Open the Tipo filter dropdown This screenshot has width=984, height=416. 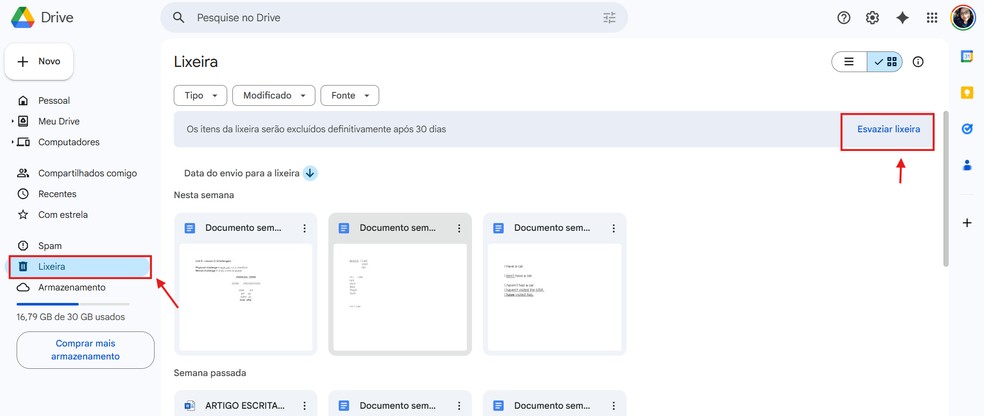(x=200, y=96)
